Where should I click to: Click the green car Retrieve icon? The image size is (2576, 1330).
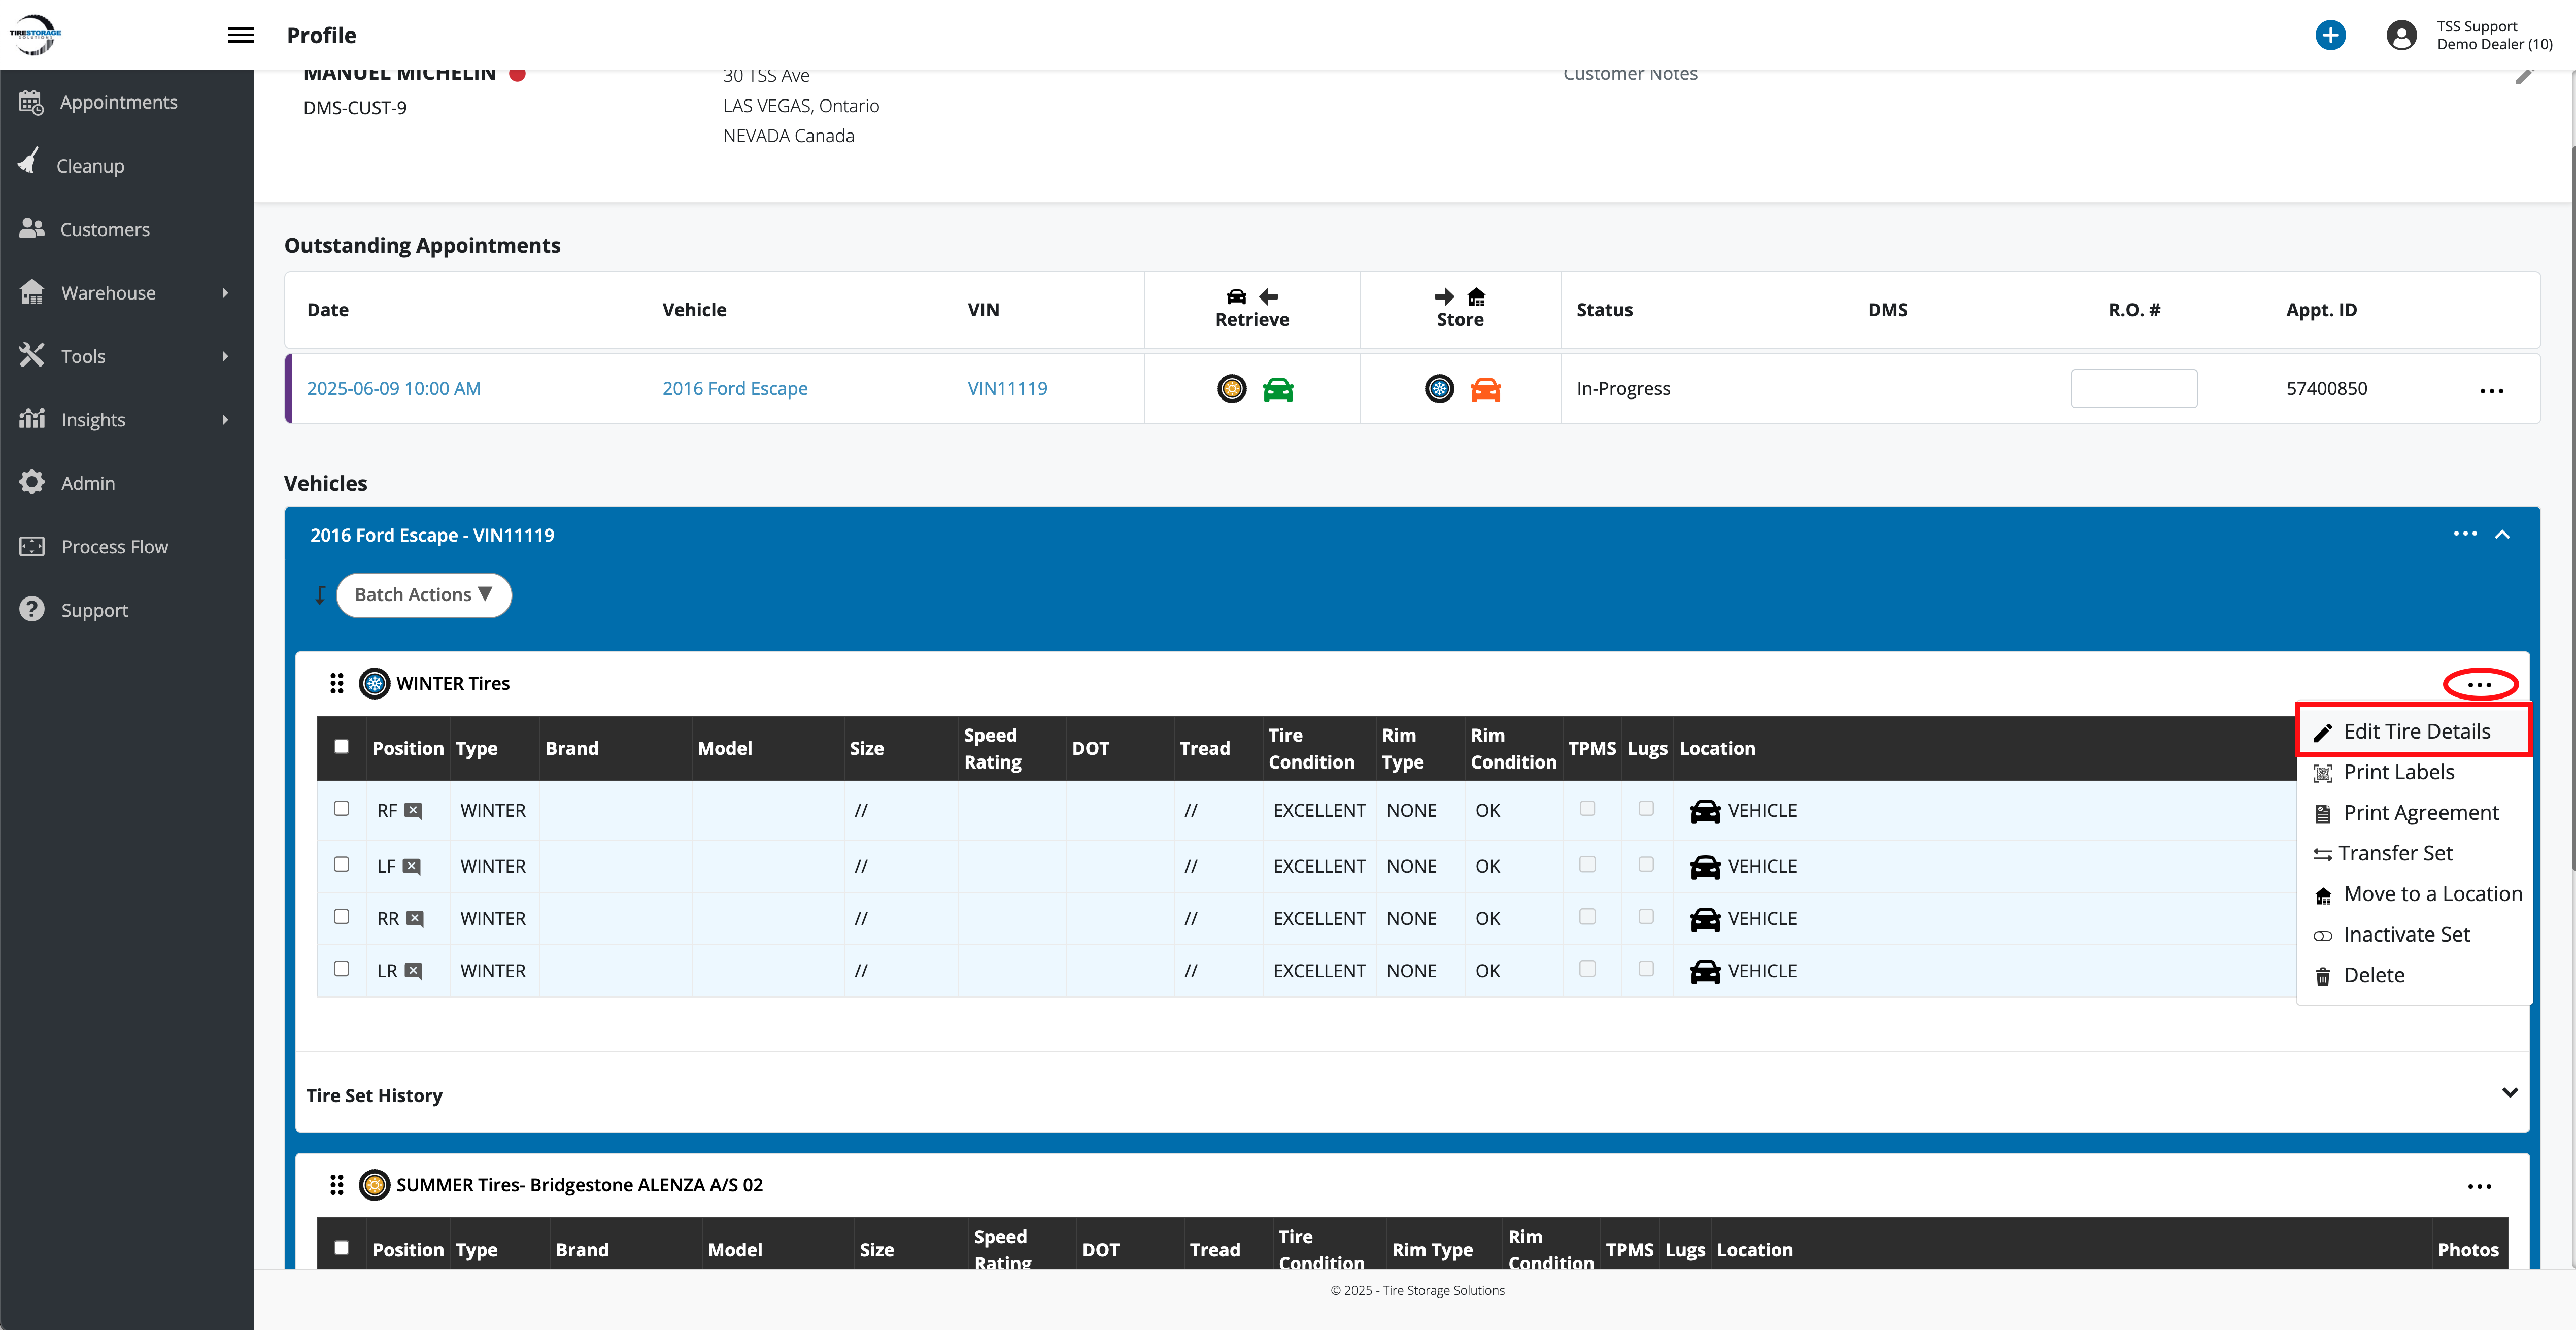tap(1277, 389)
